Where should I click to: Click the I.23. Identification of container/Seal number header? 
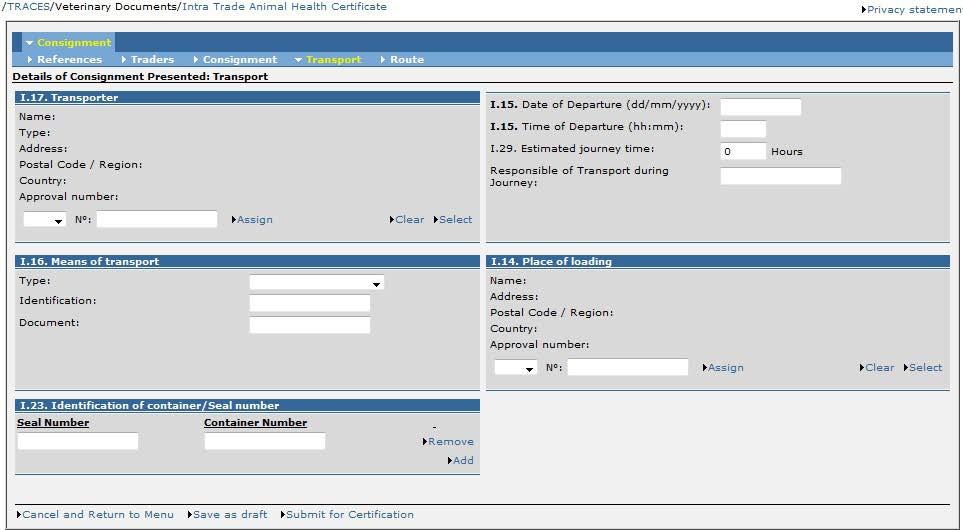247,405
